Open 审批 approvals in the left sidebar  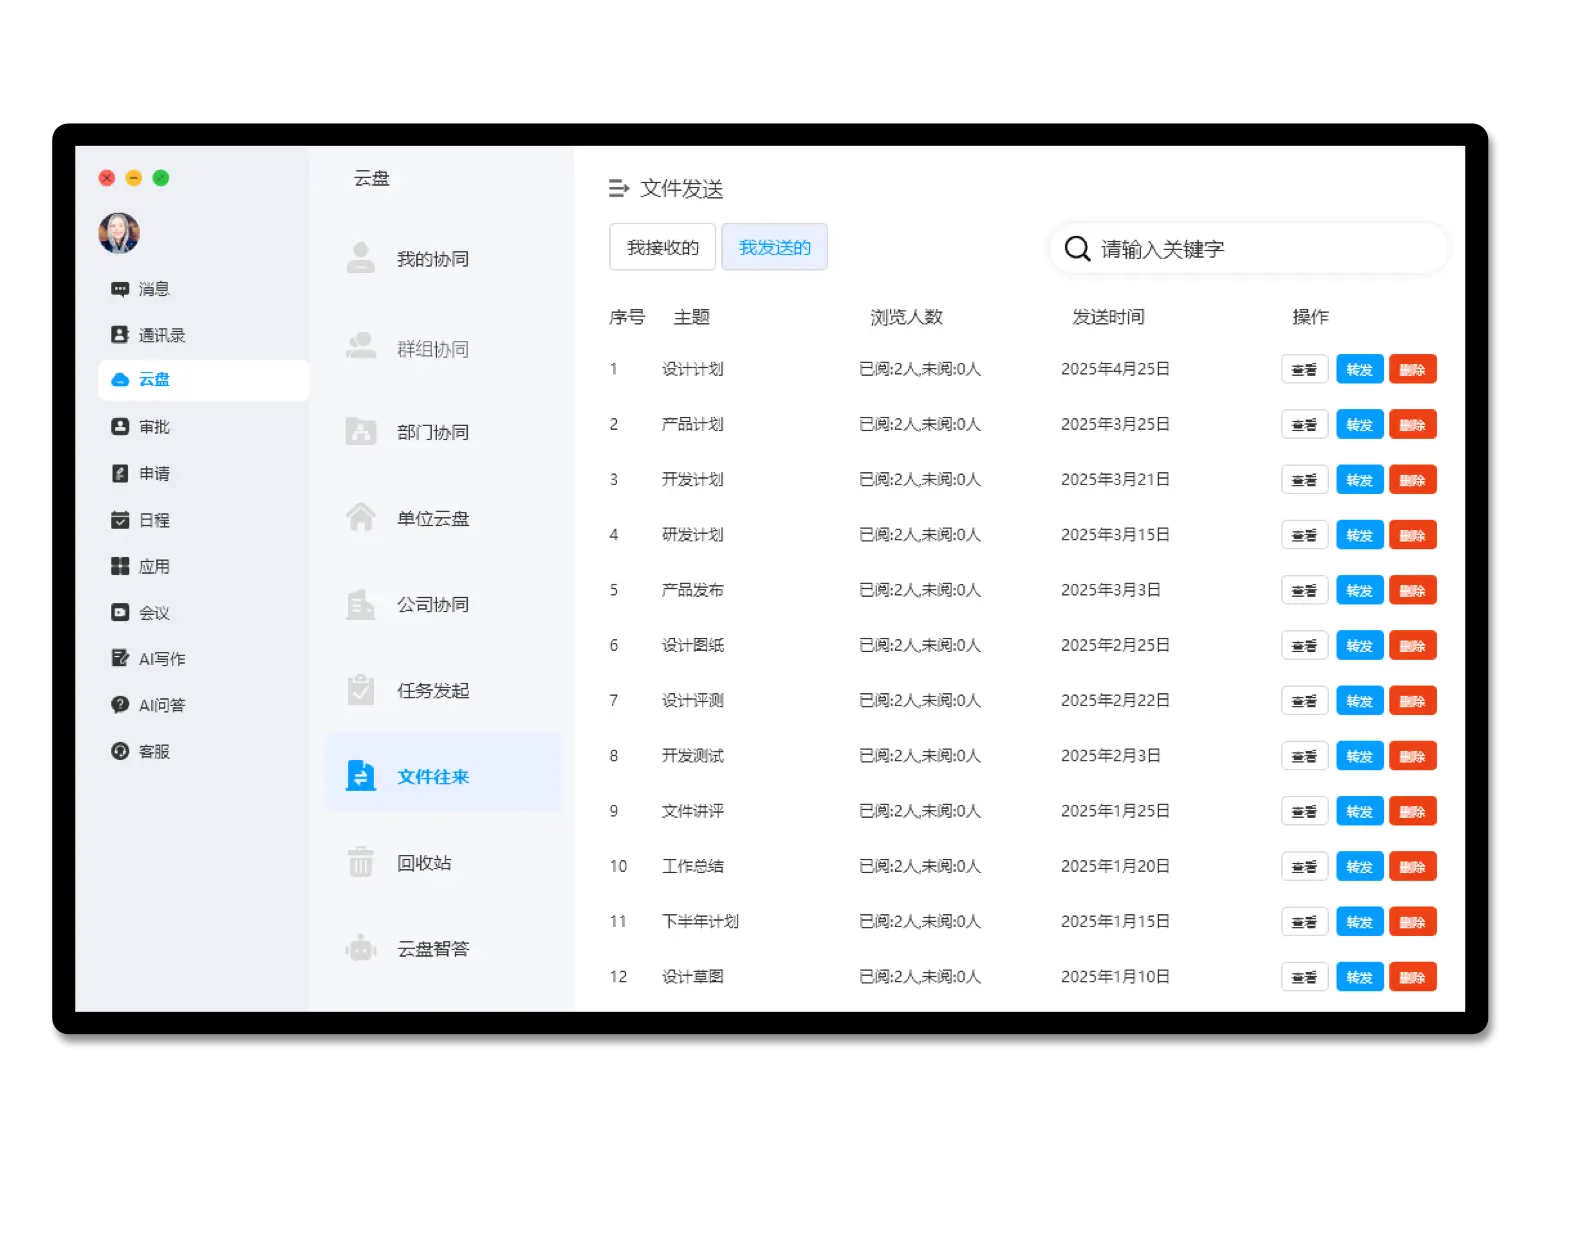pyautogui.click(x=140, y=427)
